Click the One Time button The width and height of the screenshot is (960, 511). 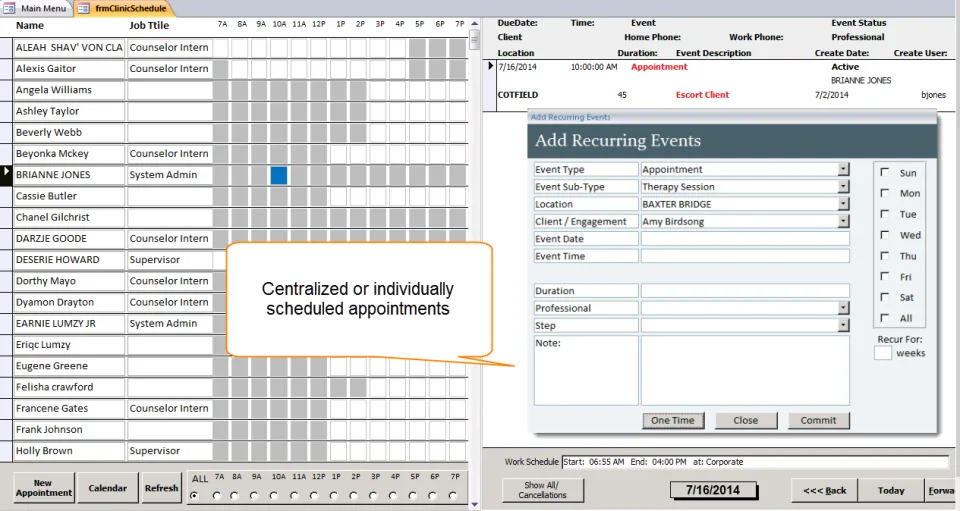coord(673,420)
